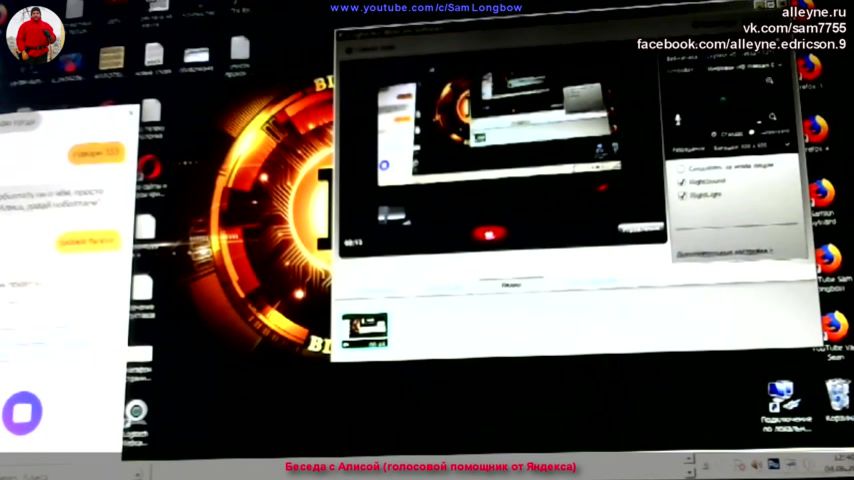
Task: Tick the unchecked checkbox above RightSound
Action: click(x=681, y=169)
